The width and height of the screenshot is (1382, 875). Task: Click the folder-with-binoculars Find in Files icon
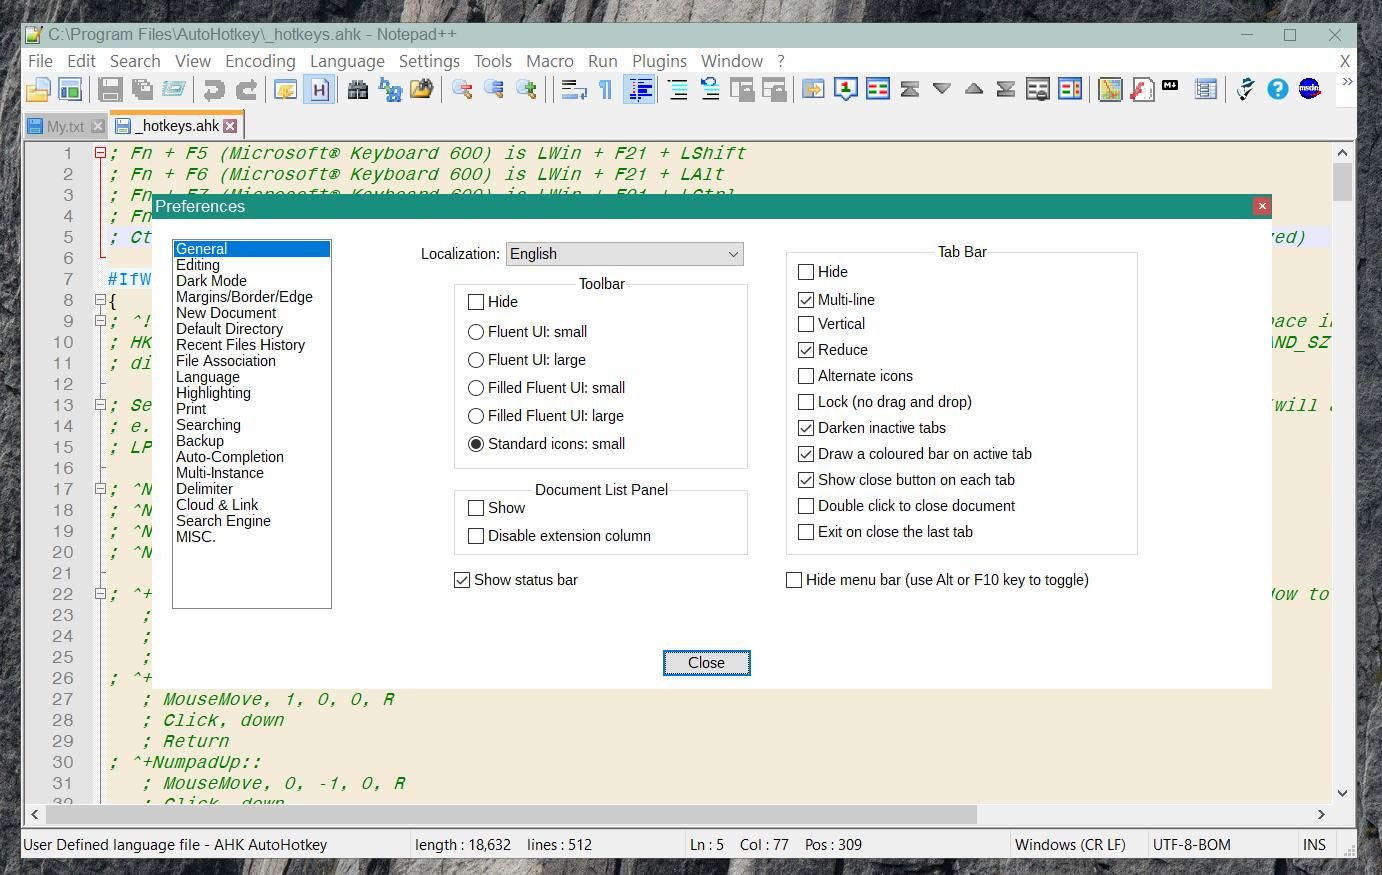[x=421, y=90]
